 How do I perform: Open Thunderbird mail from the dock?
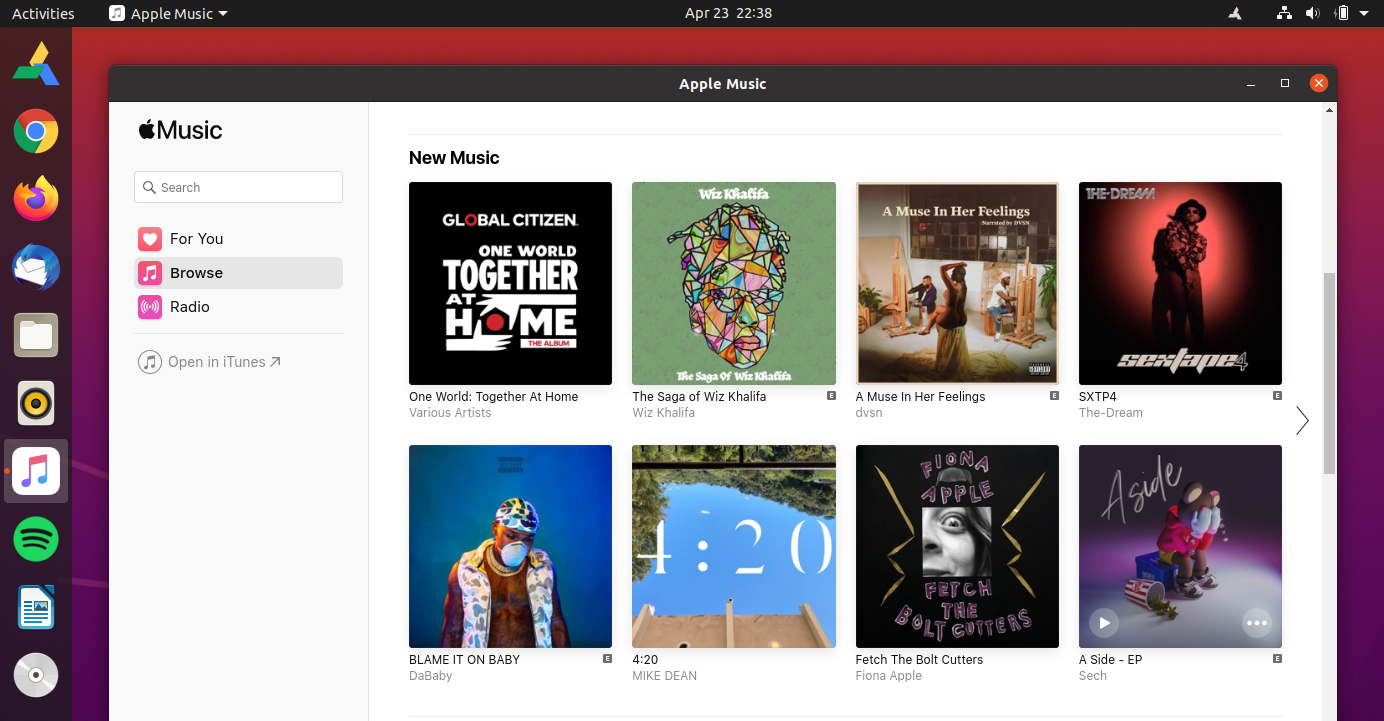(36, 267)
